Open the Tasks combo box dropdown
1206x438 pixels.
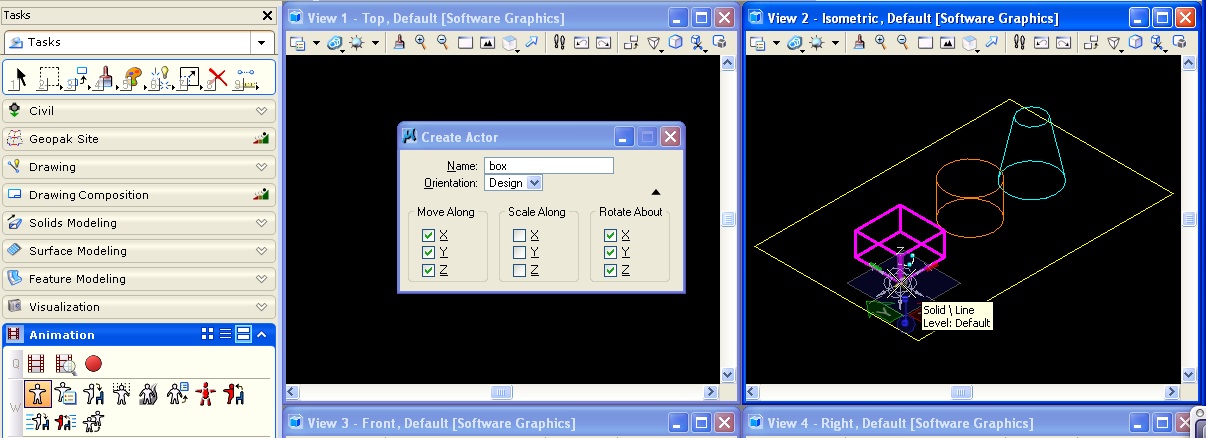[x=262, y=43]
